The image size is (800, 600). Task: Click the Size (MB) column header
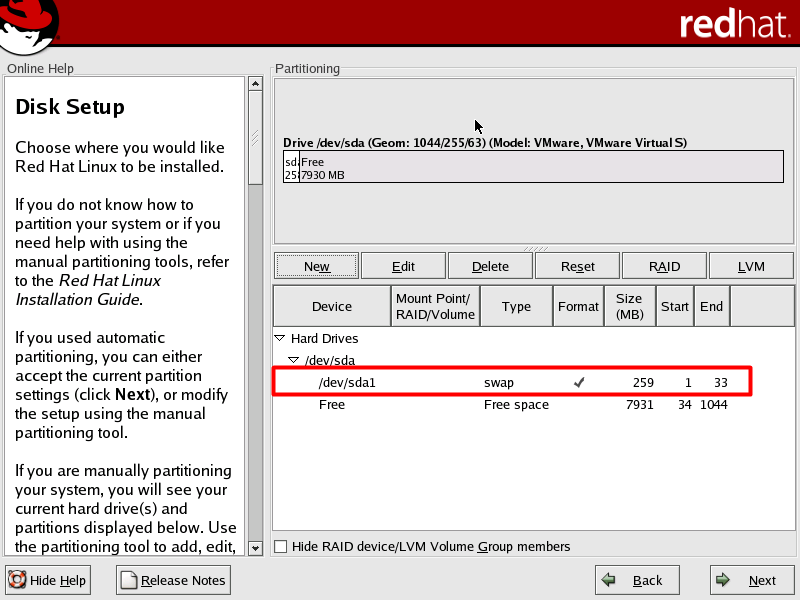pyautogui.click(x=630, y=306)
